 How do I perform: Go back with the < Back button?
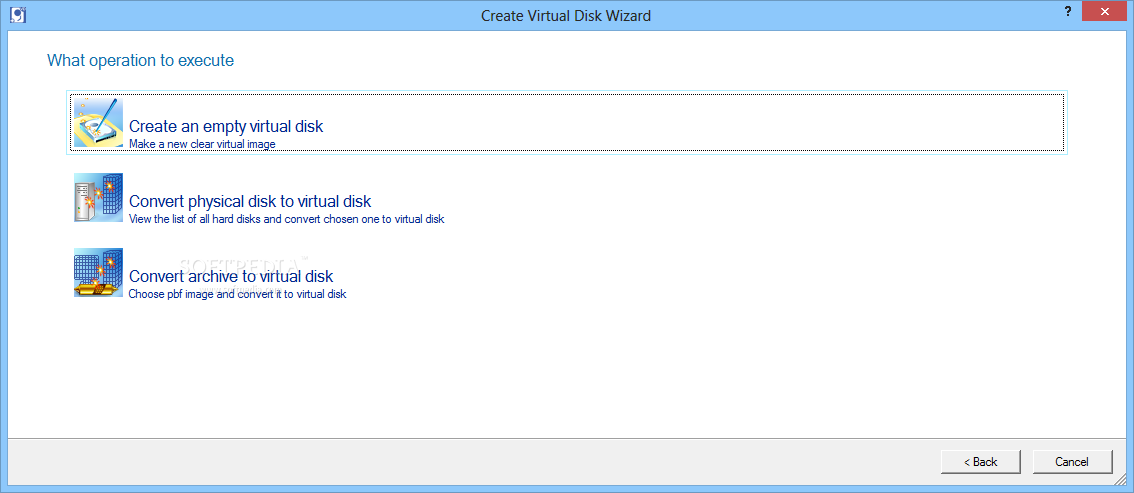[980, 462]
